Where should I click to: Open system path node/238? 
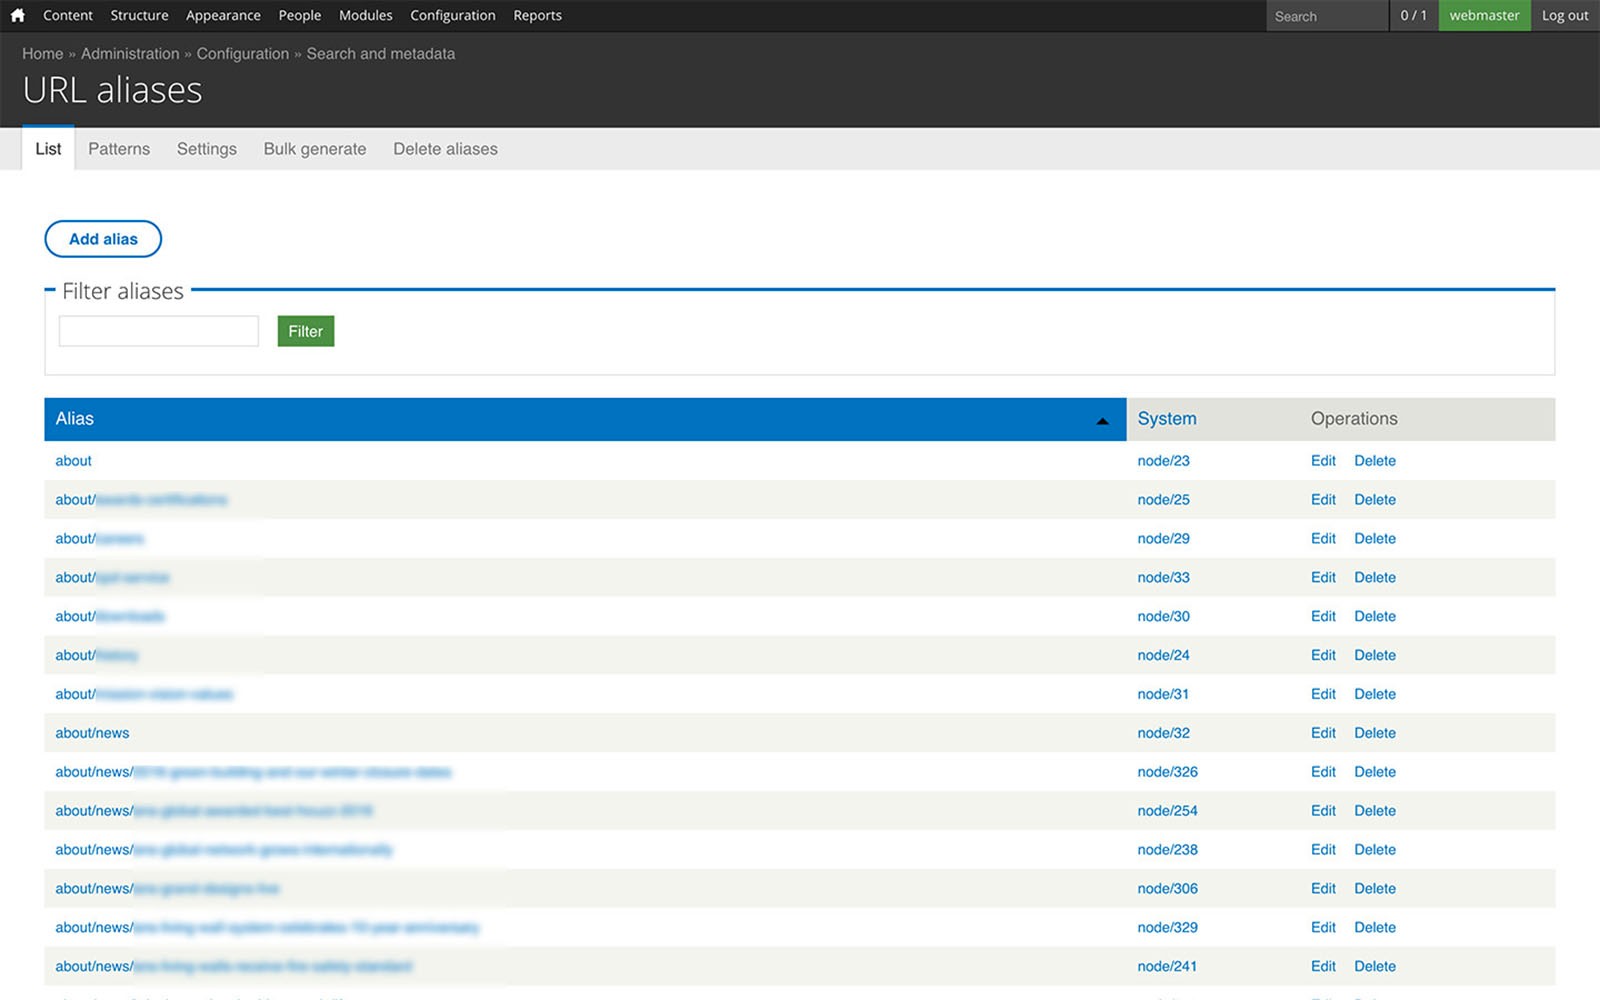[1167, 850]
